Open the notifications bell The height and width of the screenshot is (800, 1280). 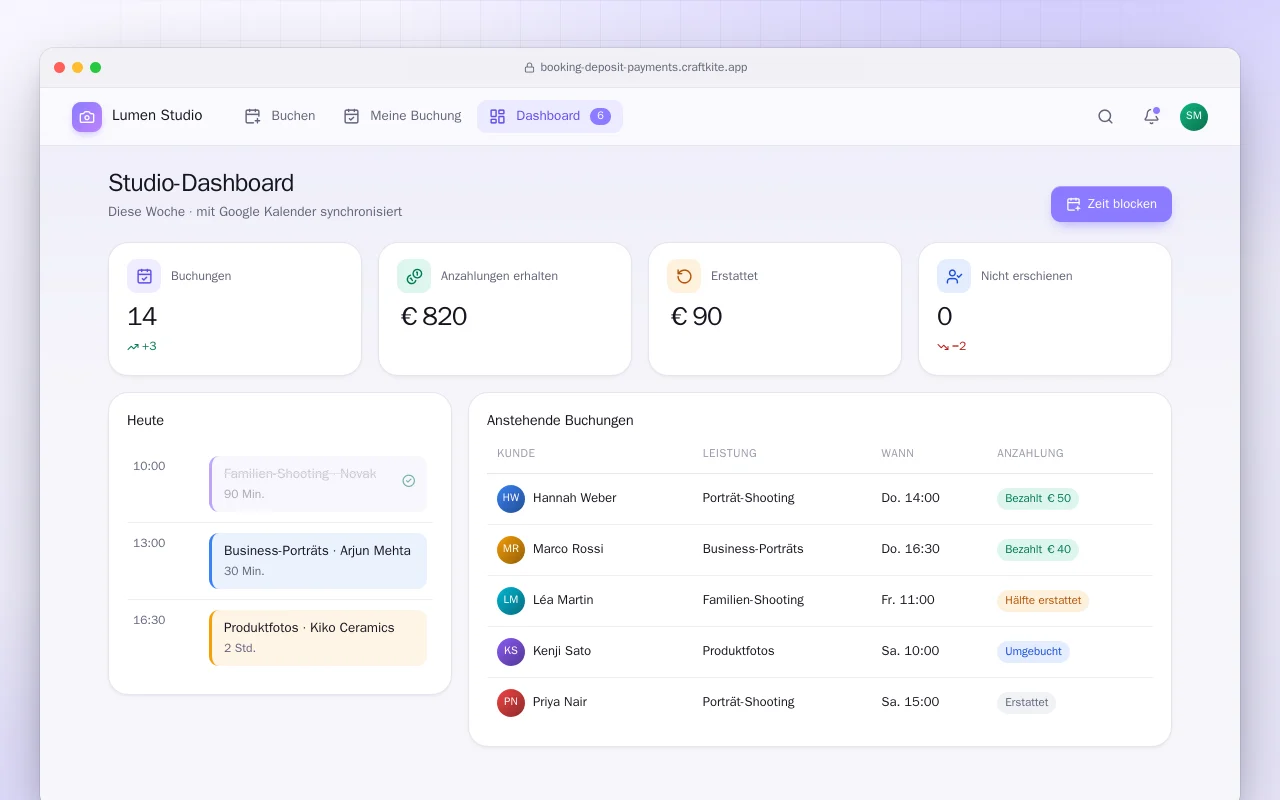(1151, 116)
